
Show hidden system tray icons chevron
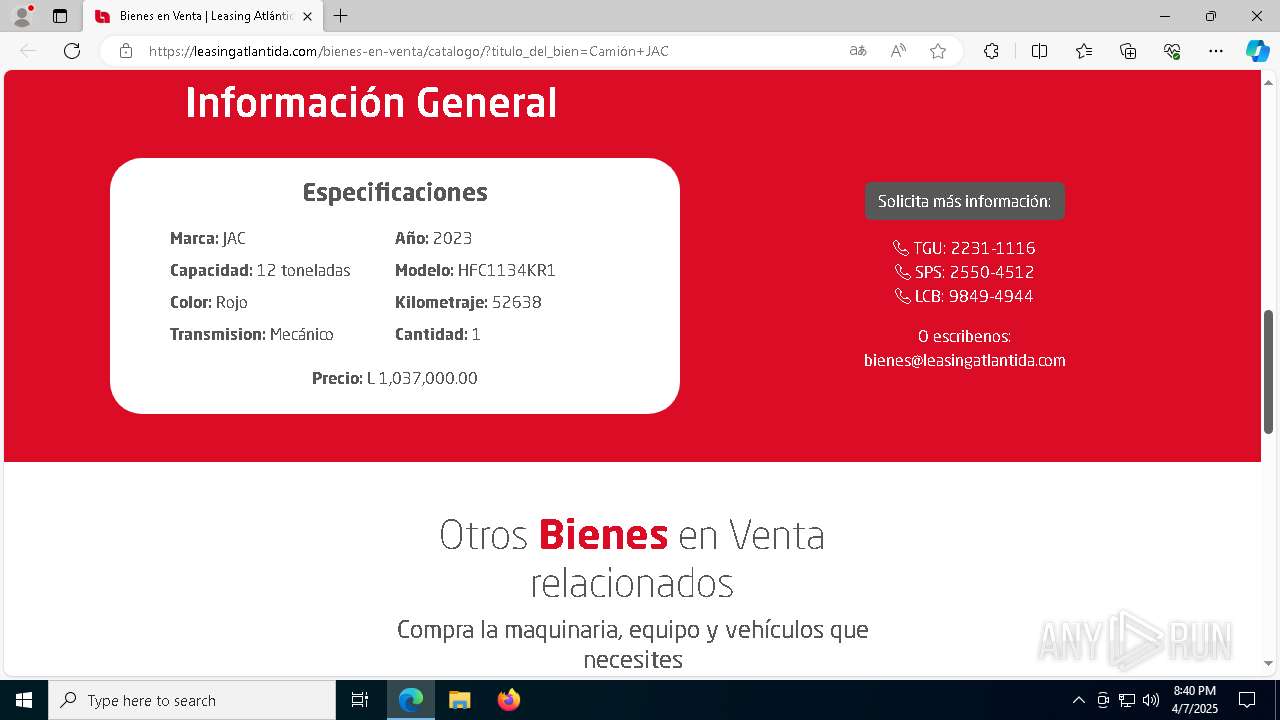click(x=1078, y=700)
